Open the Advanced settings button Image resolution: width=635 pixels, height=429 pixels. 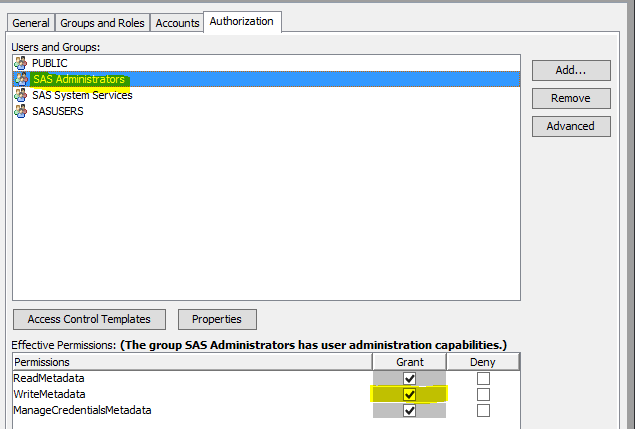(x=571, y=126)
